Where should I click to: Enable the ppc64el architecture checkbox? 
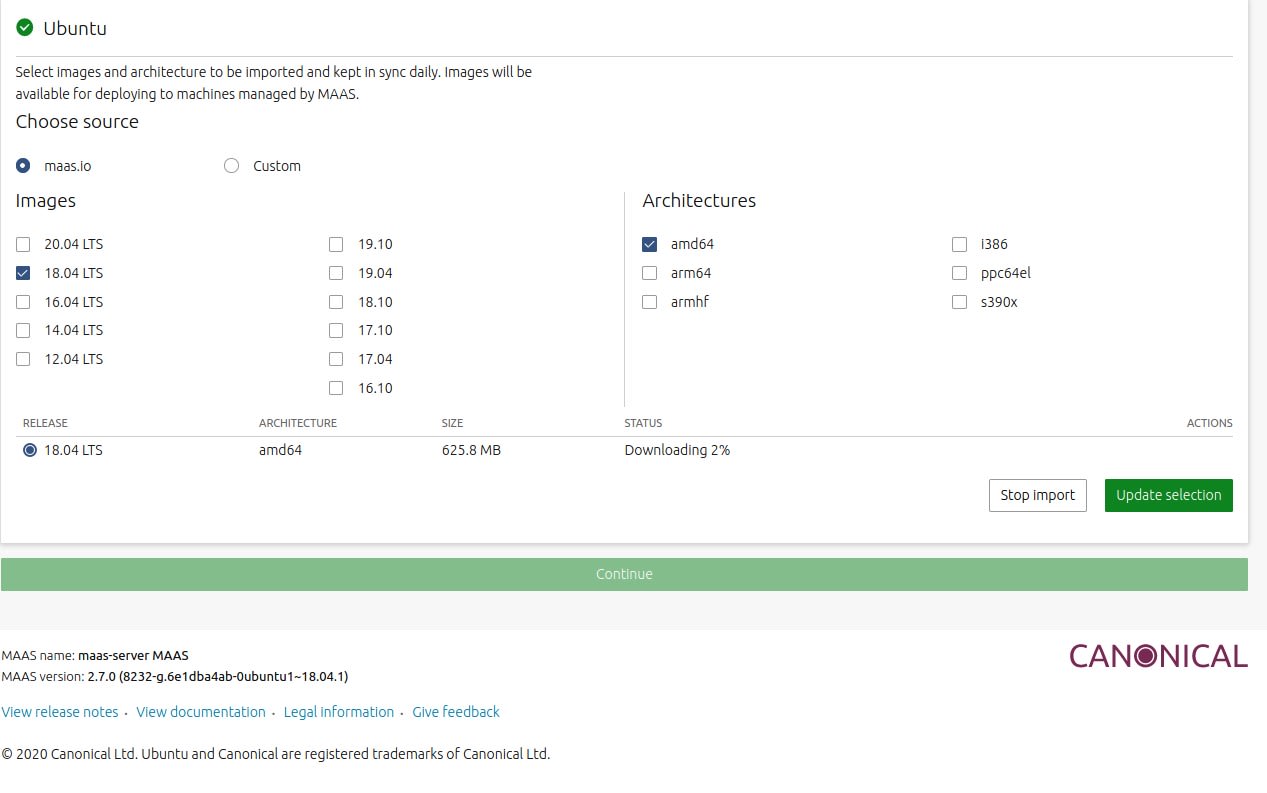pyautogui.click(x=960, y=273)
